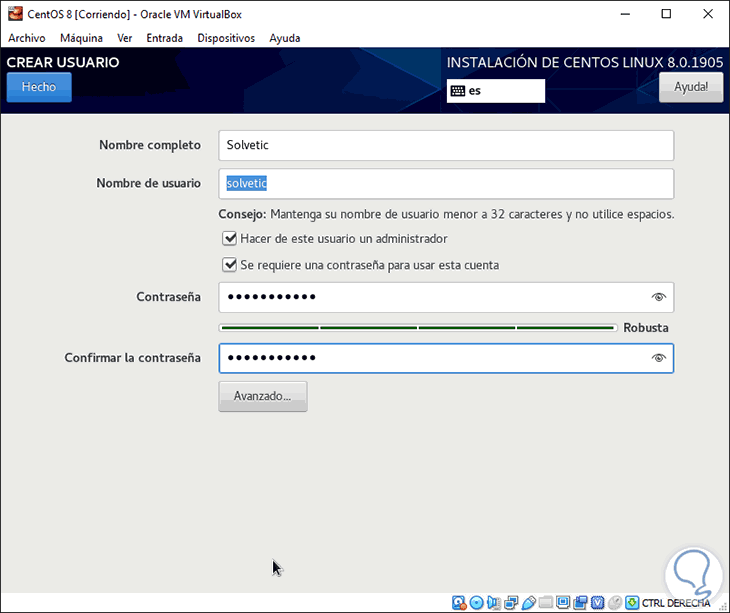
Task: Click the es keyboard layout selector
Action: pos(496,91)
